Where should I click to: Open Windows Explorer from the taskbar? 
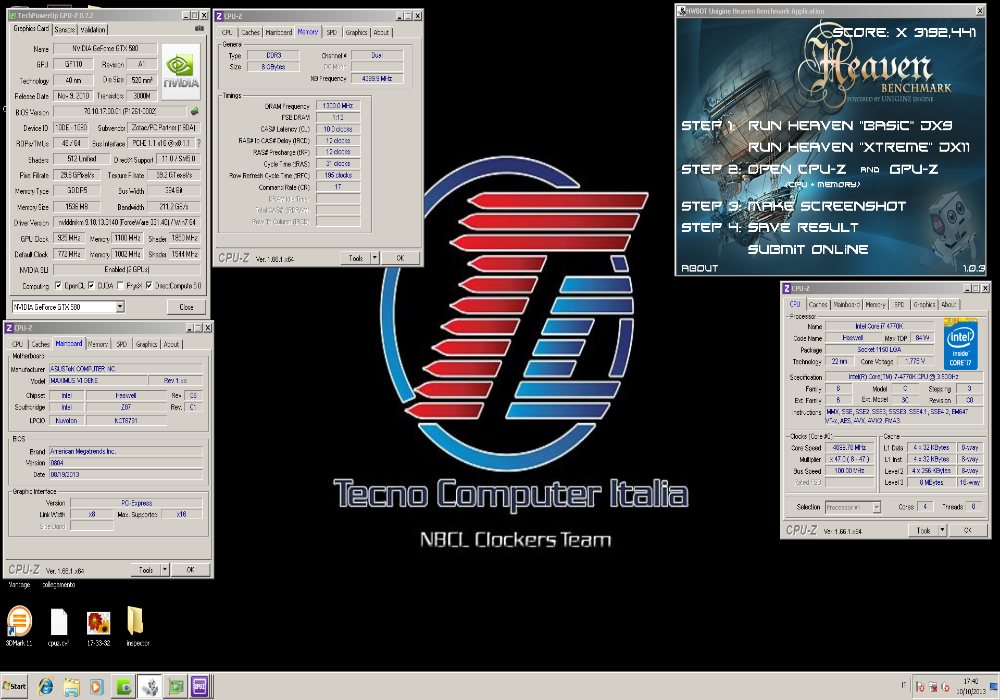(x=71, y=687)
